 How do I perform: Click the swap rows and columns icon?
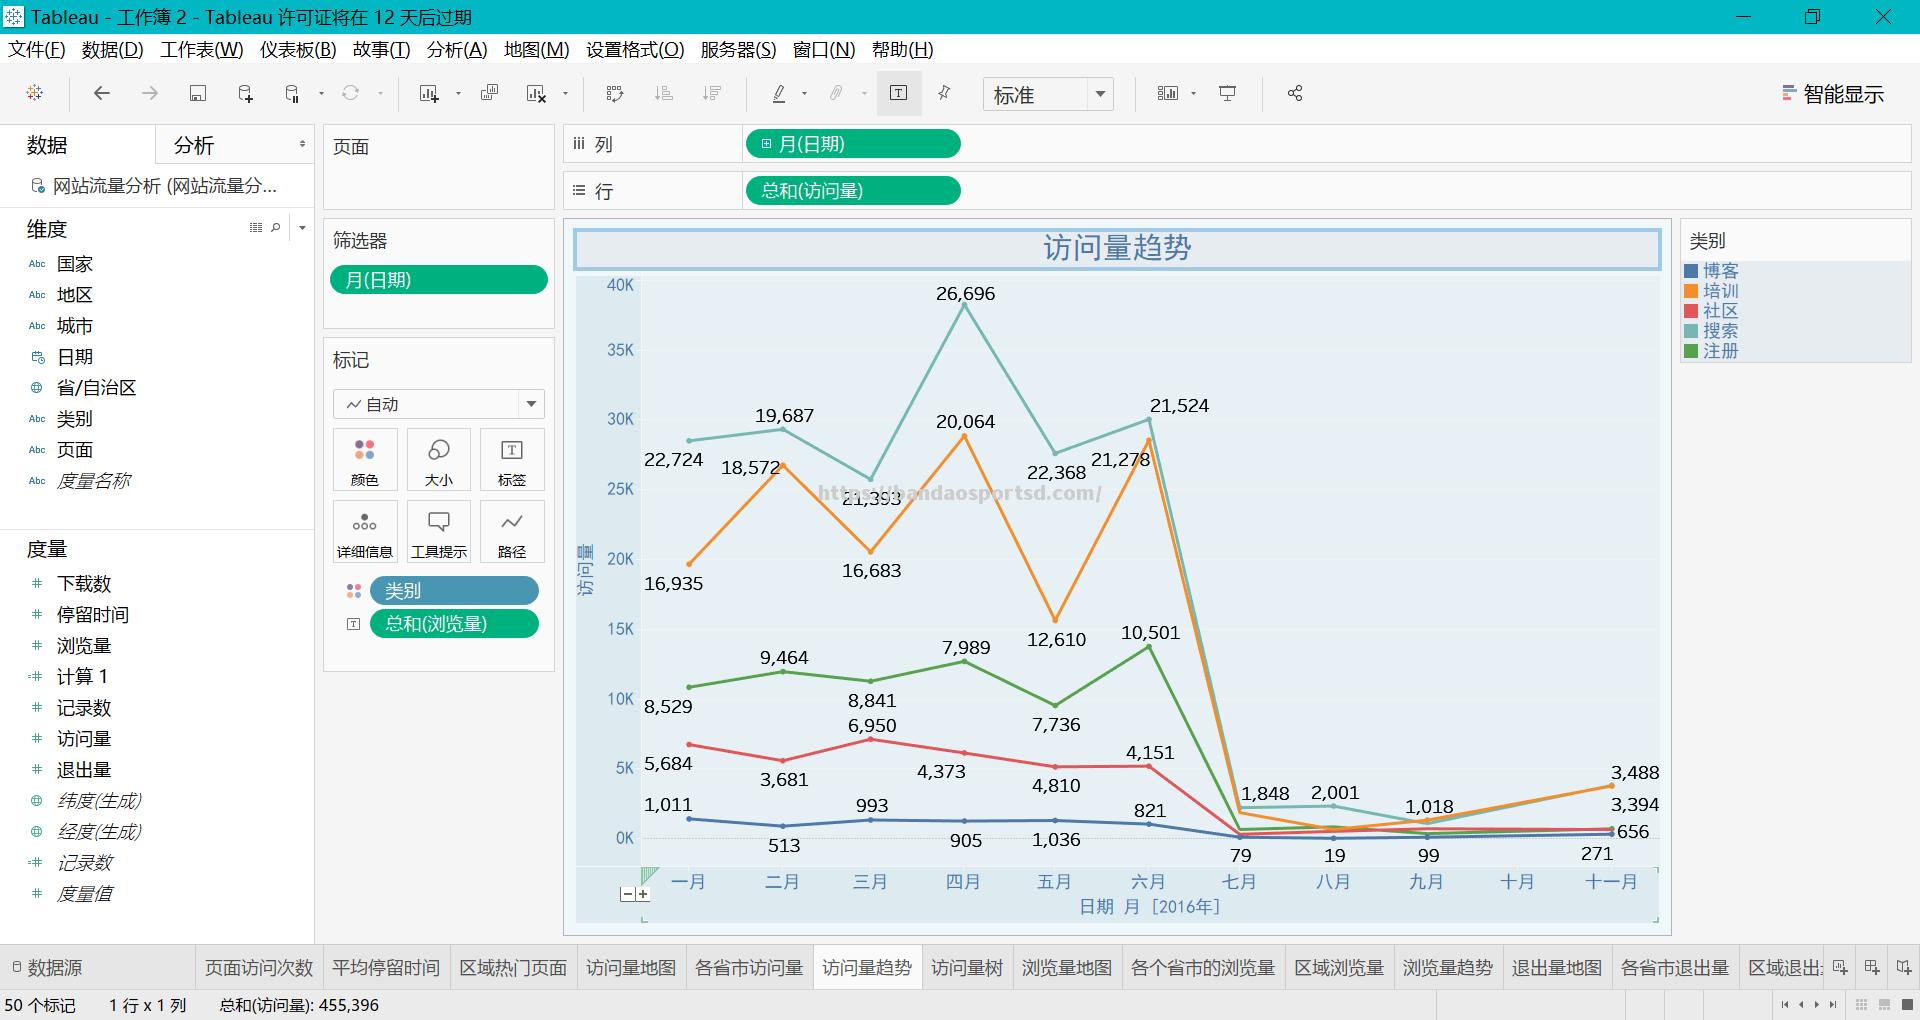615,93
